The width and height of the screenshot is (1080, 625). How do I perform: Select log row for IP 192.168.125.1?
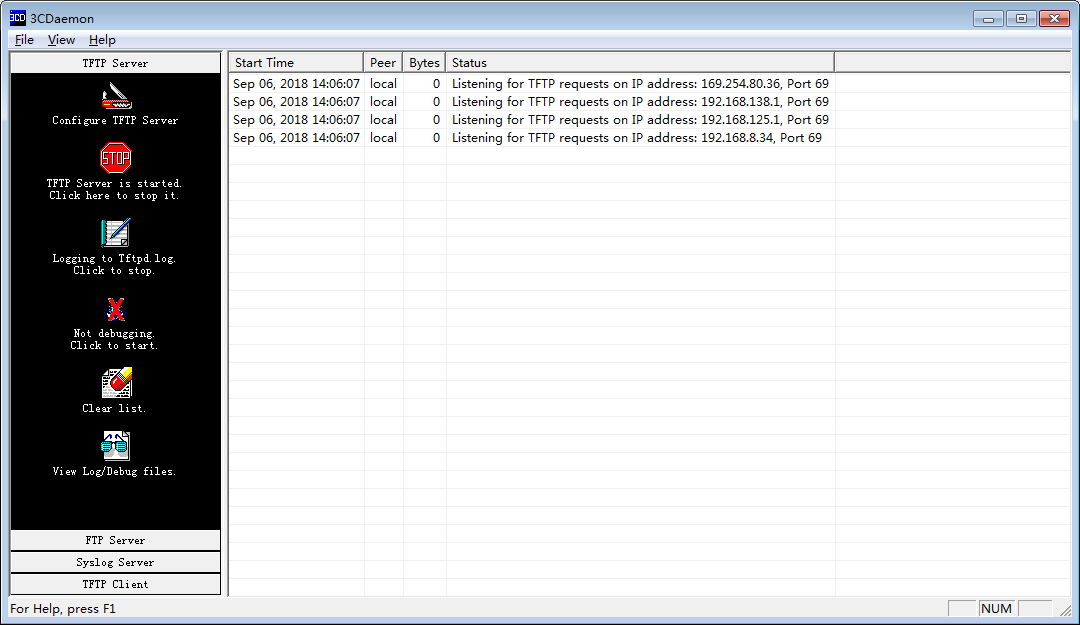[531, 120]
